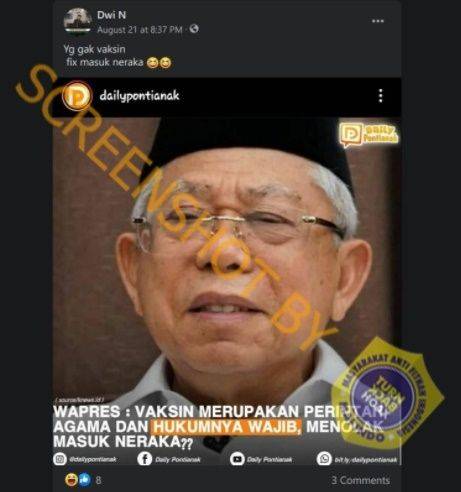Click the highlighted HUKUMNYA WAJIB text
461x492 pixels.
226,427
